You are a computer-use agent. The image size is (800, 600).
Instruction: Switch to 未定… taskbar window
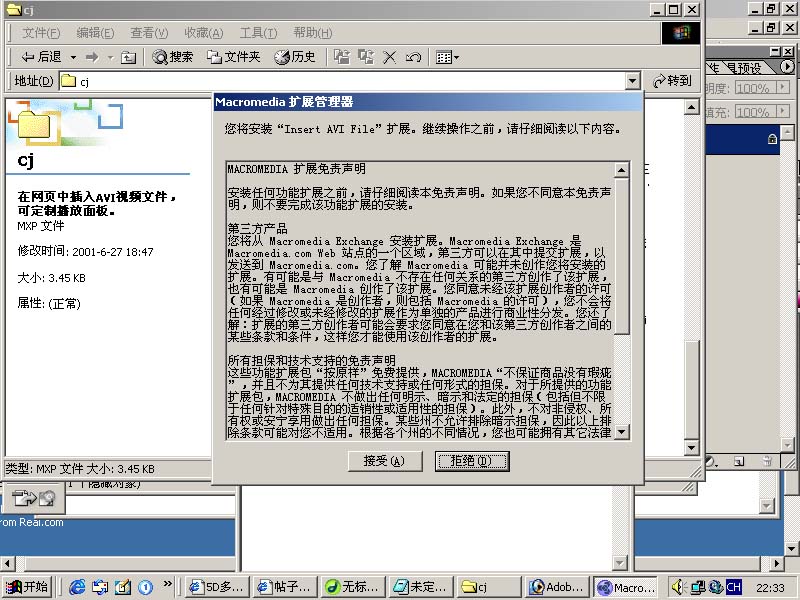pyautogui.click(x=420, y=587)
